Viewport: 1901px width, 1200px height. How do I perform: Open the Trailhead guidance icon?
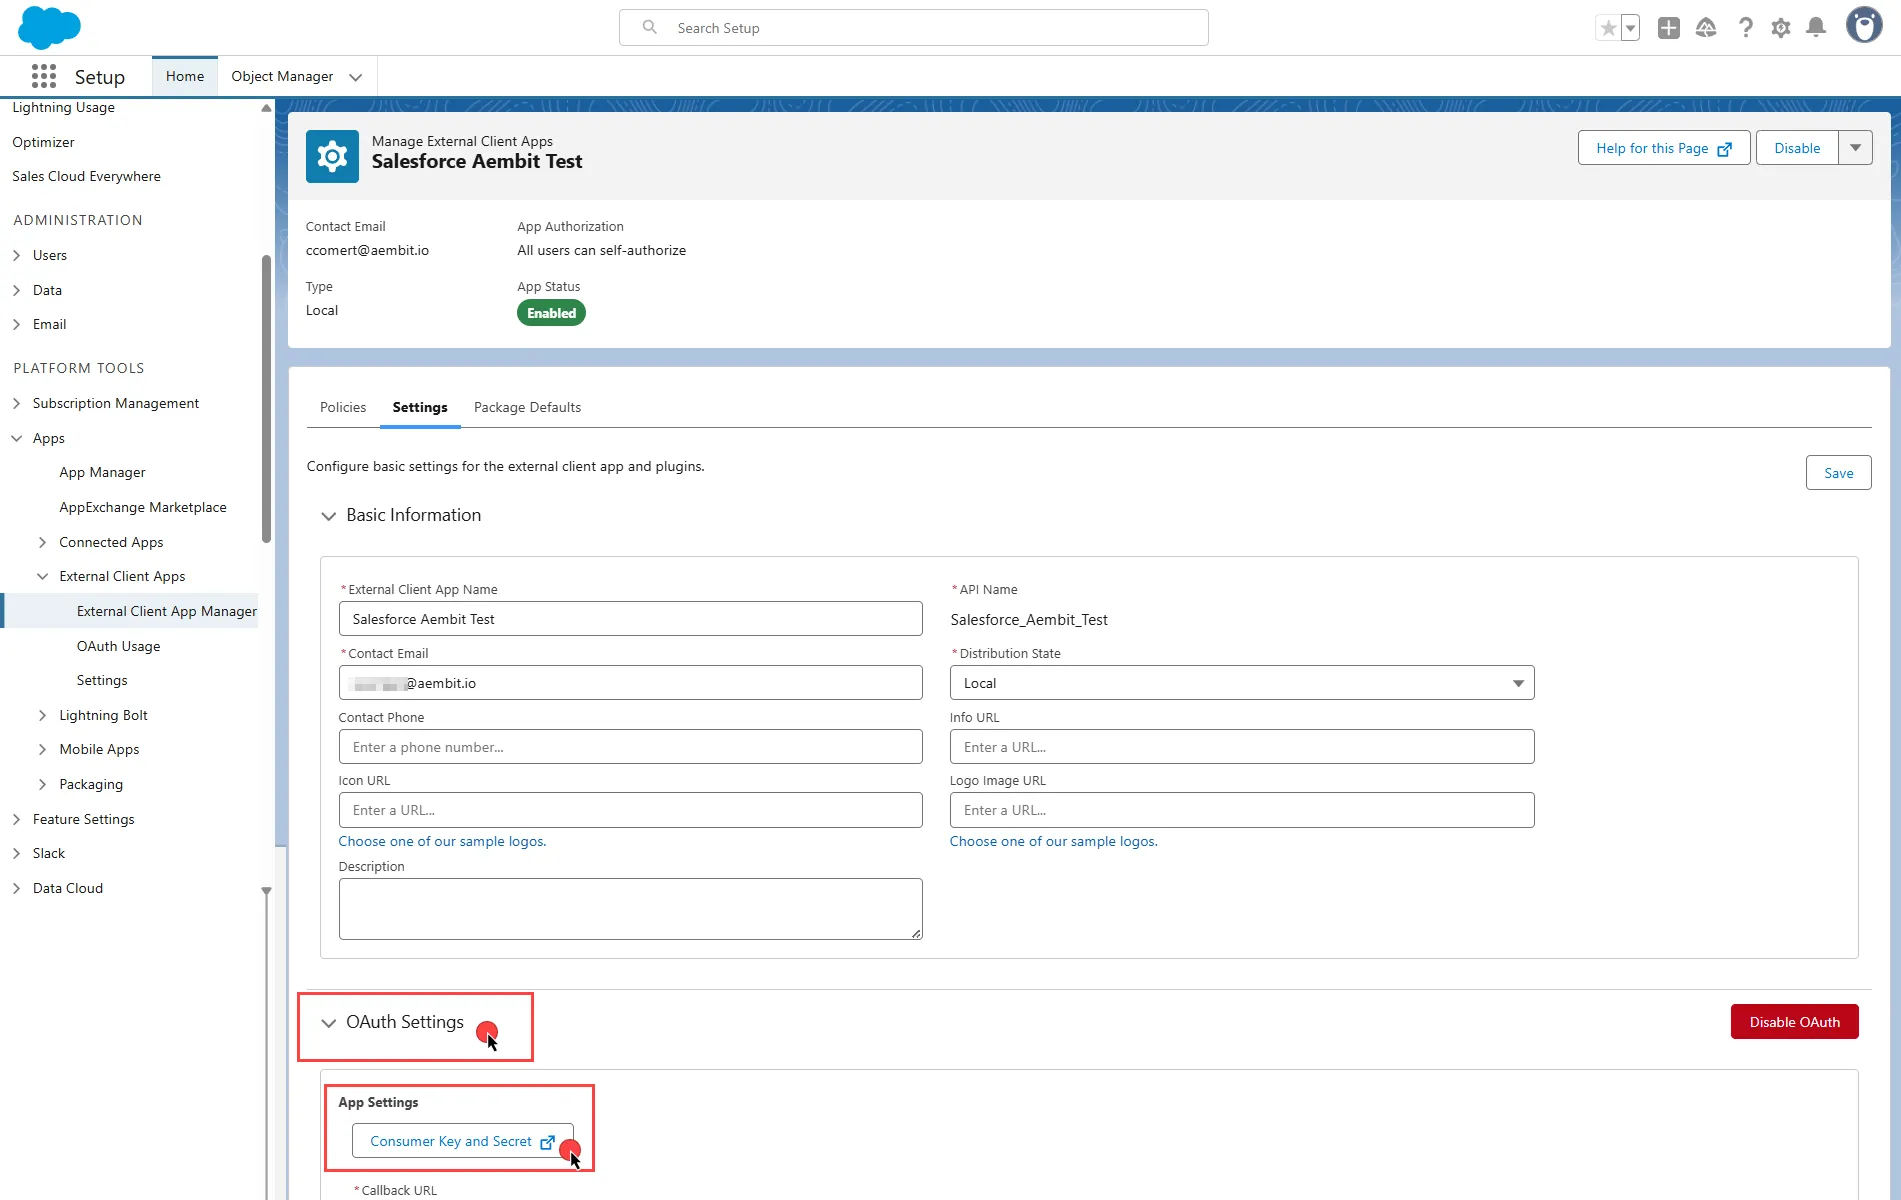[1706, 28]
